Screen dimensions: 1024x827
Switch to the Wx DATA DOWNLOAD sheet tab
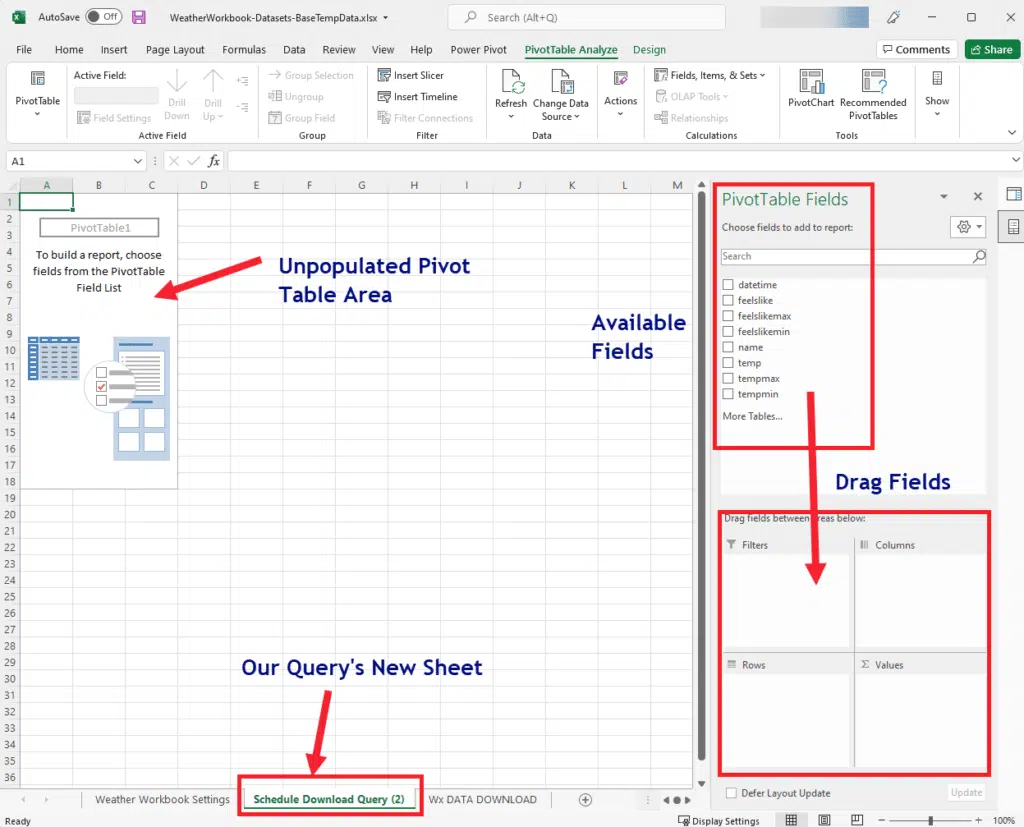(482, 800)
